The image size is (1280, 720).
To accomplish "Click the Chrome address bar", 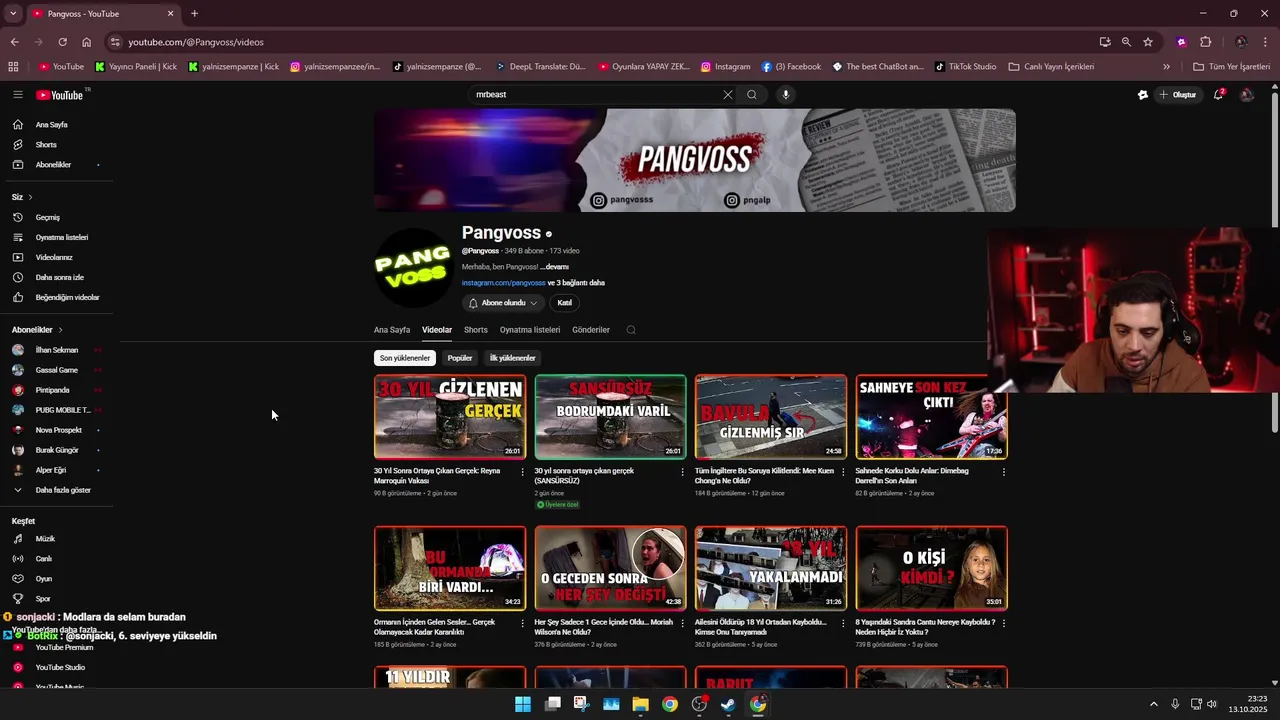I will (600, 42).
